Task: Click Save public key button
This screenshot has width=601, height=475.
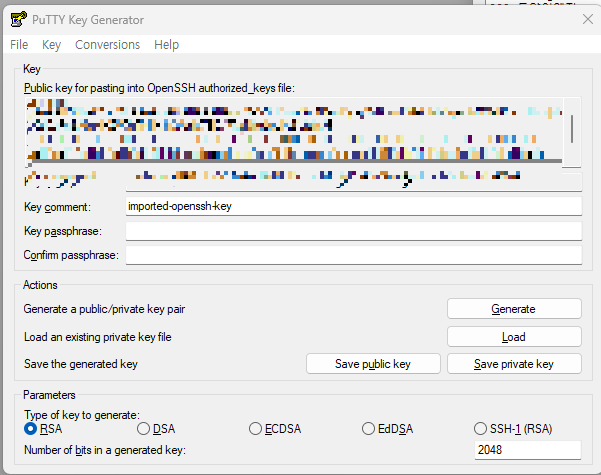Action: pos(373,363)
